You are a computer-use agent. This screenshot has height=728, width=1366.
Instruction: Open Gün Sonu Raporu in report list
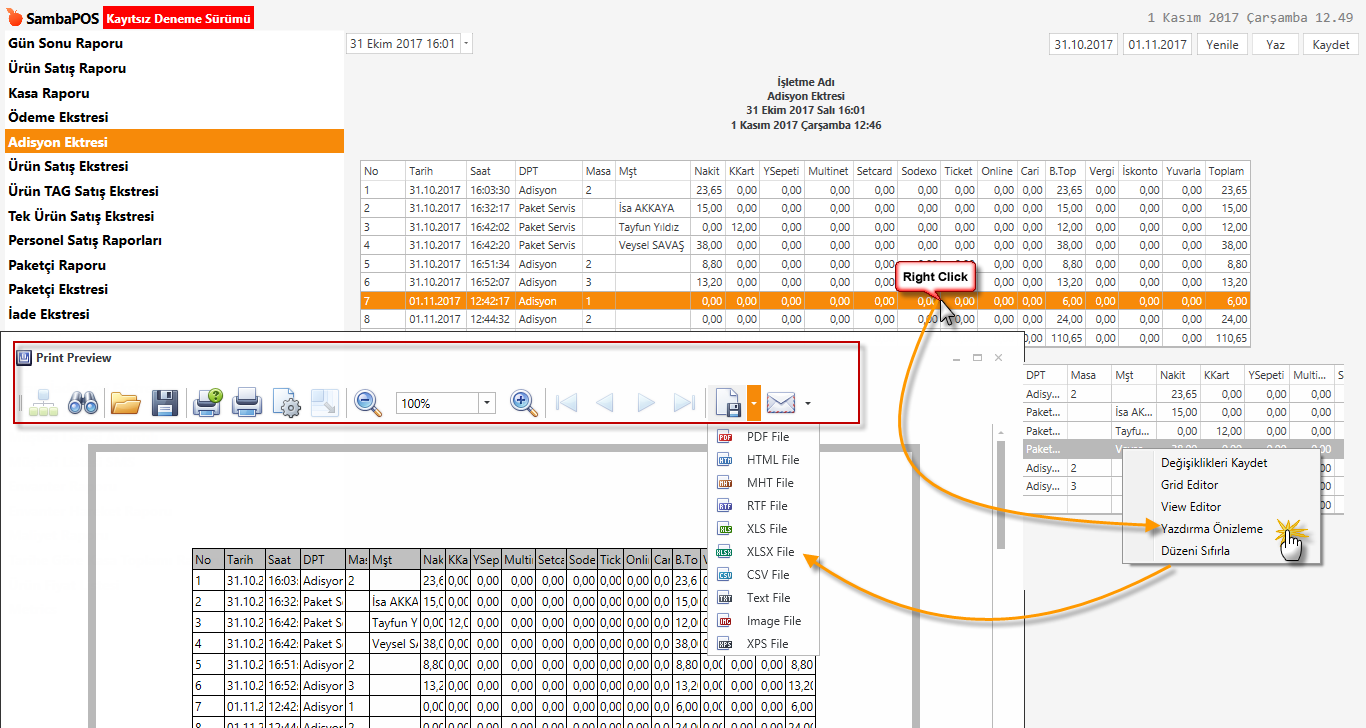point(66,44)
